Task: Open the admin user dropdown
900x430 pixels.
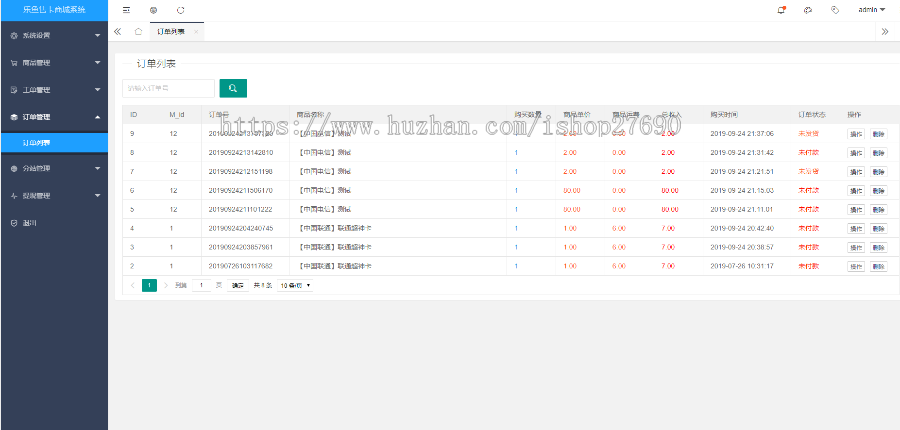Action: pos(869,9)
